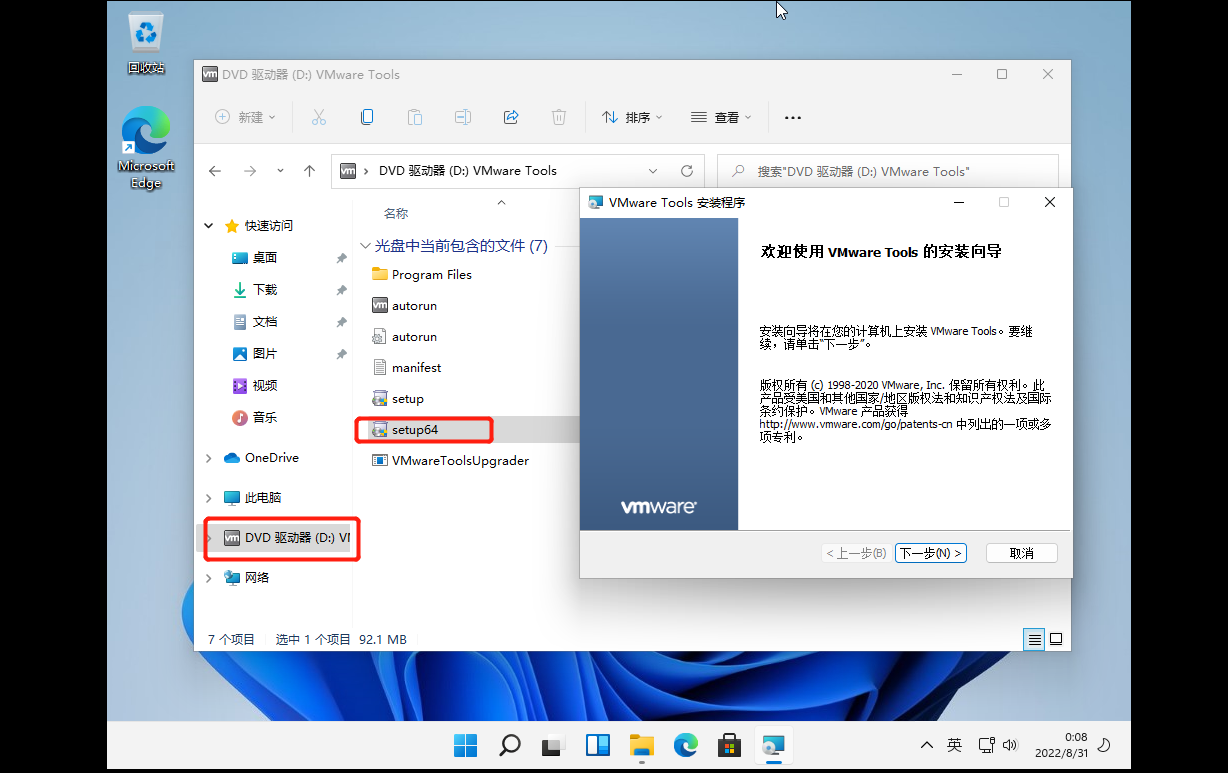Image resolution: width=1228 pixels, height=773 pixels.
Task: Open the New (新建) dropdown menu
Action: pyautogui.click(x=245, y=117)
